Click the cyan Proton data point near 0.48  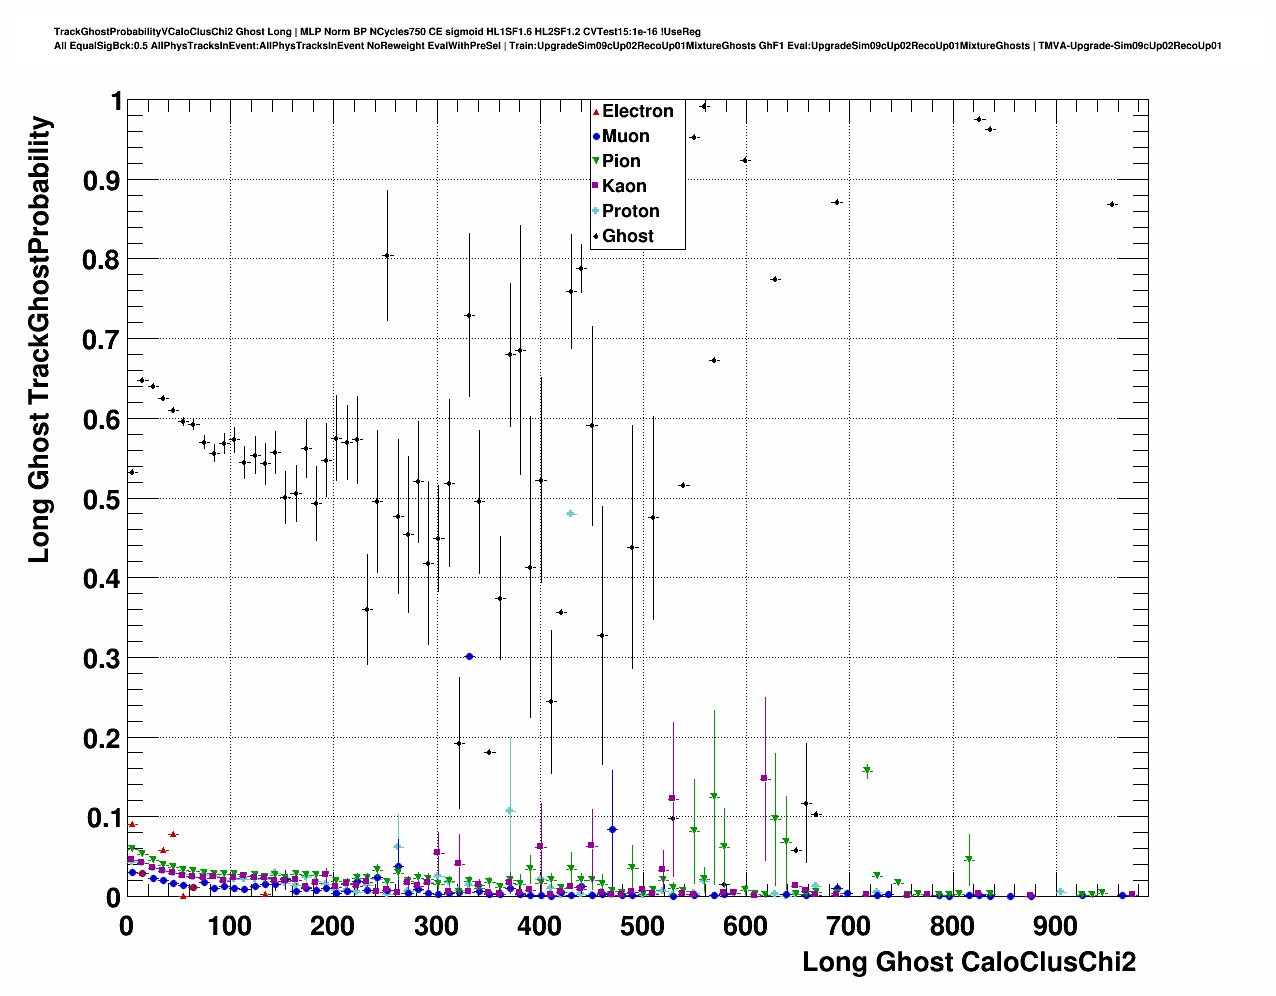[571, 513]
